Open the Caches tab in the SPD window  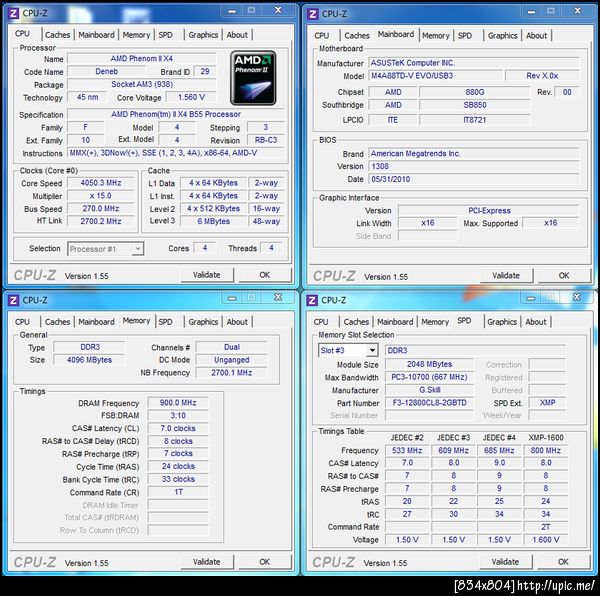pos(356,322)
